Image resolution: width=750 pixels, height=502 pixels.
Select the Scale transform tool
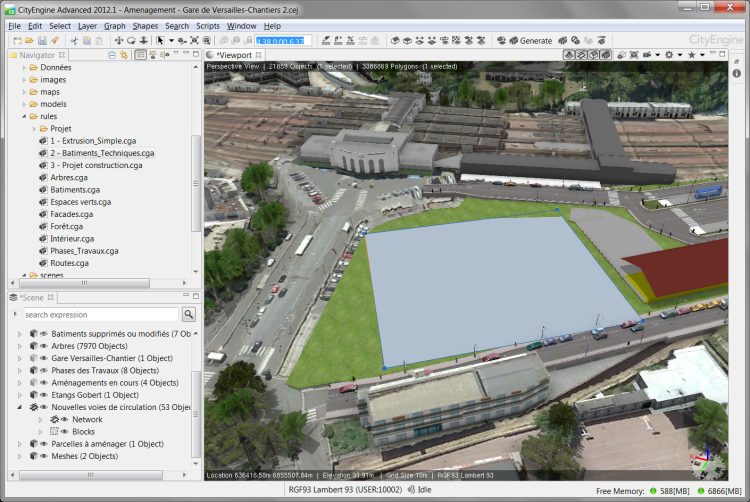(x=143, y=41)
